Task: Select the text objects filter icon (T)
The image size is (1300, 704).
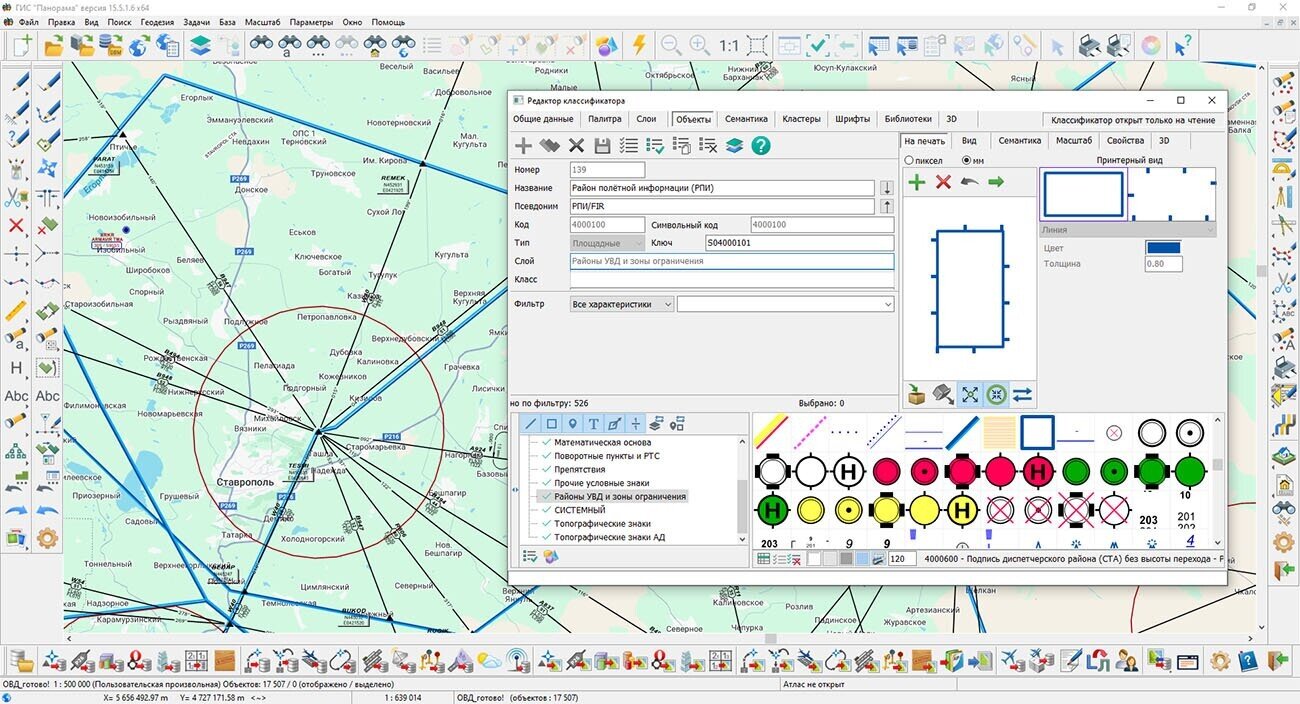Action: coord(593,424)
